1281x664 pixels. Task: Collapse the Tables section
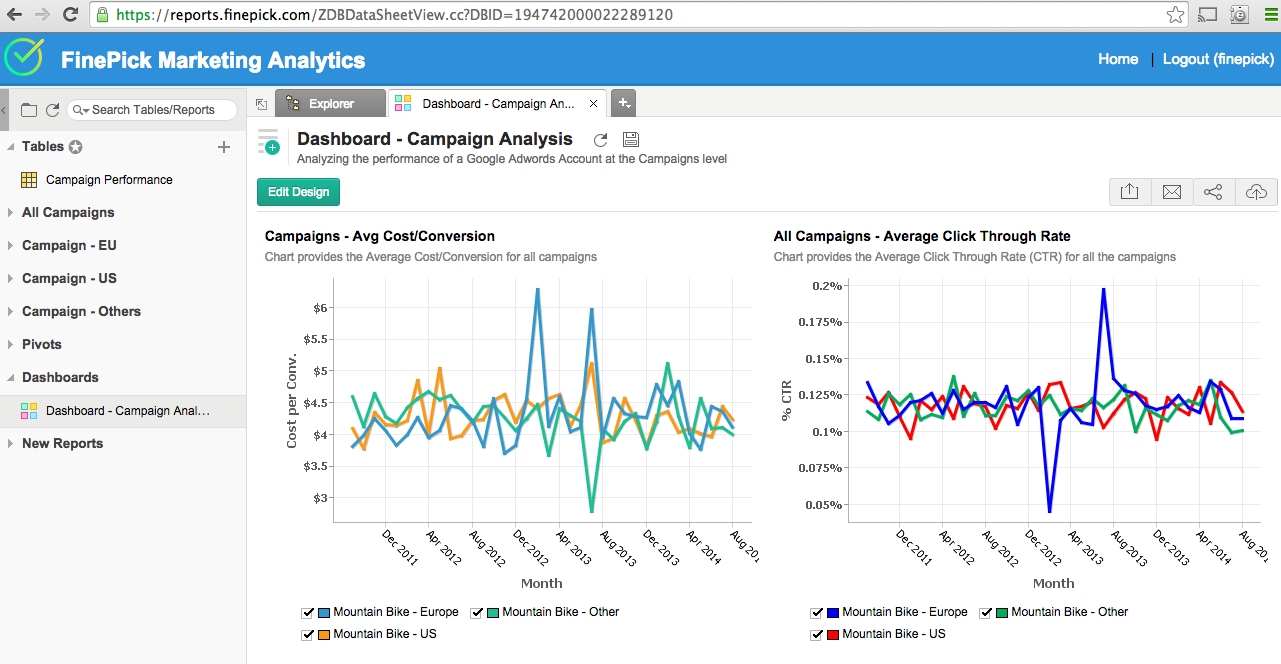coord(11,146)
